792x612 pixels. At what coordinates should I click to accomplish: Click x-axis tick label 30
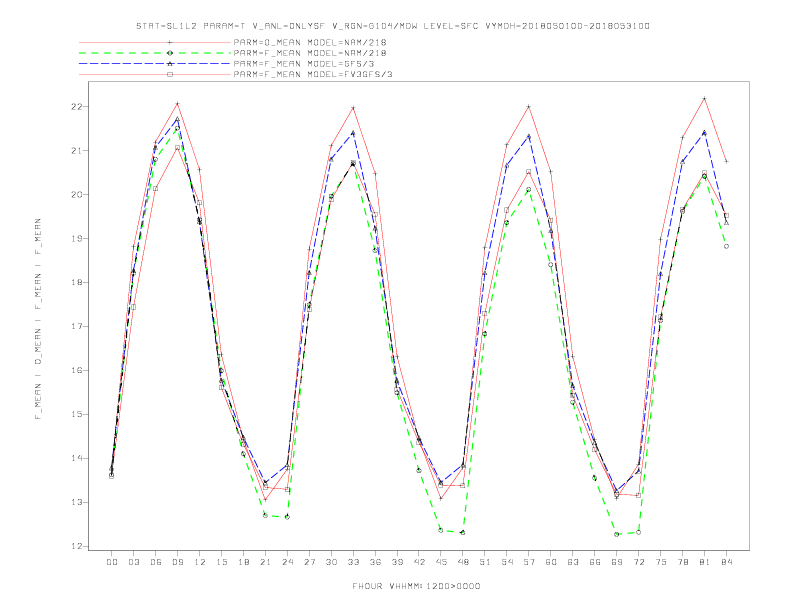331,562
